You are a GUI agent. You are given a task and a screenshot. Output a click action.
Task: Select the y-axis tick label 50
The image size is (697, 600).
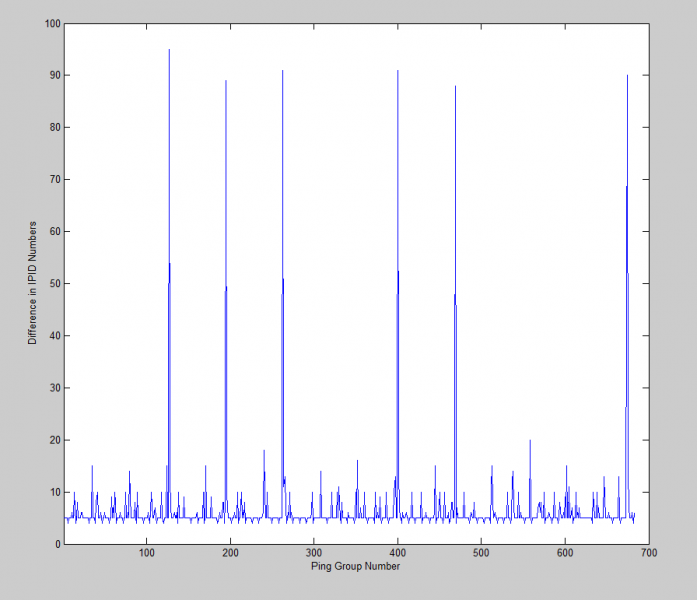54,284
